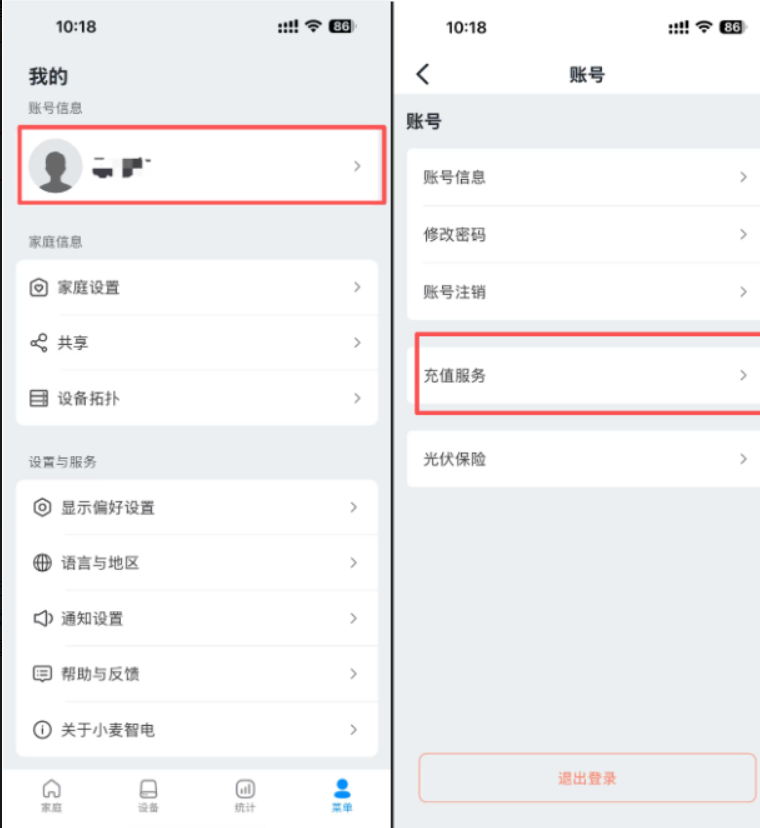Expand the chevron on 光伏保险 row
Viewport: 760px width, 828px height.
744,459
